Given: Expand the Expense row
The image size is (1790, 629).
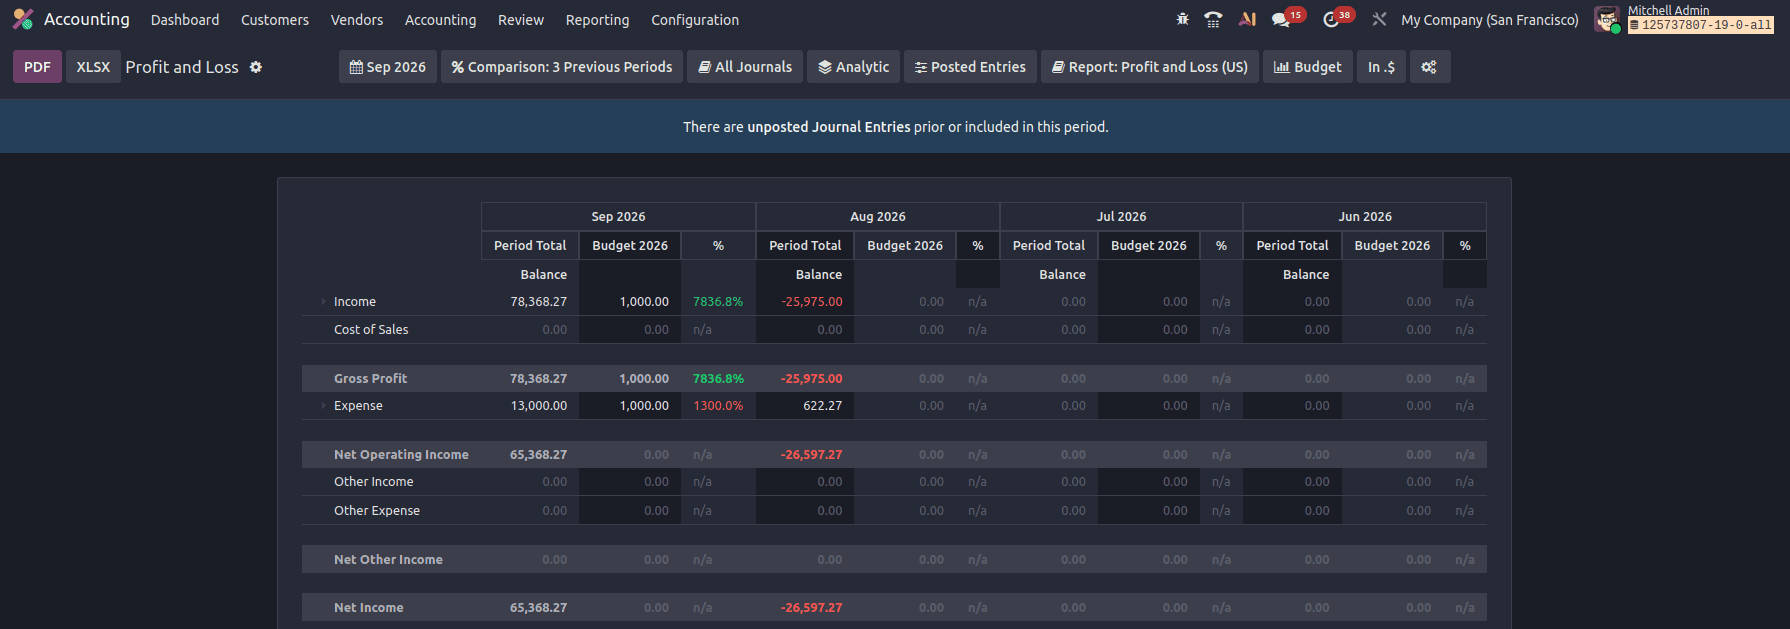Looking at the screenshot, I should tap(323, 406).
